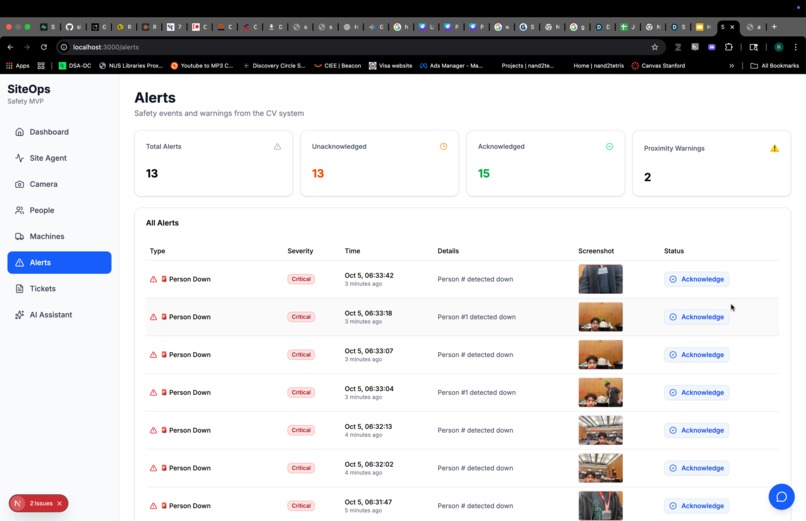
Task: Open screenshot thumbnail for 06:32:13 alert
Action: [600, 430]
